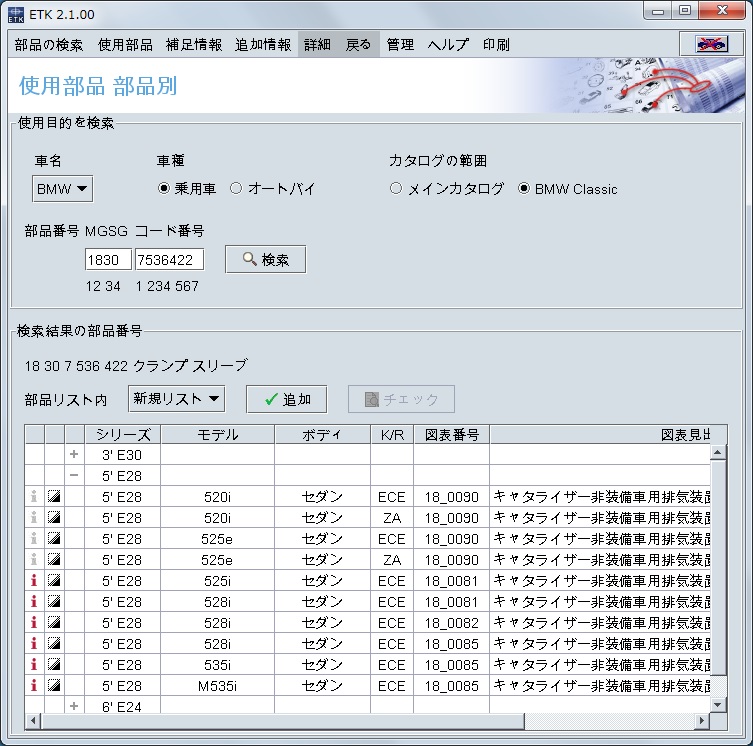Open diagram icon for 528i 18_0081 row
Viewport: 753px width, 746px height.
54,601
